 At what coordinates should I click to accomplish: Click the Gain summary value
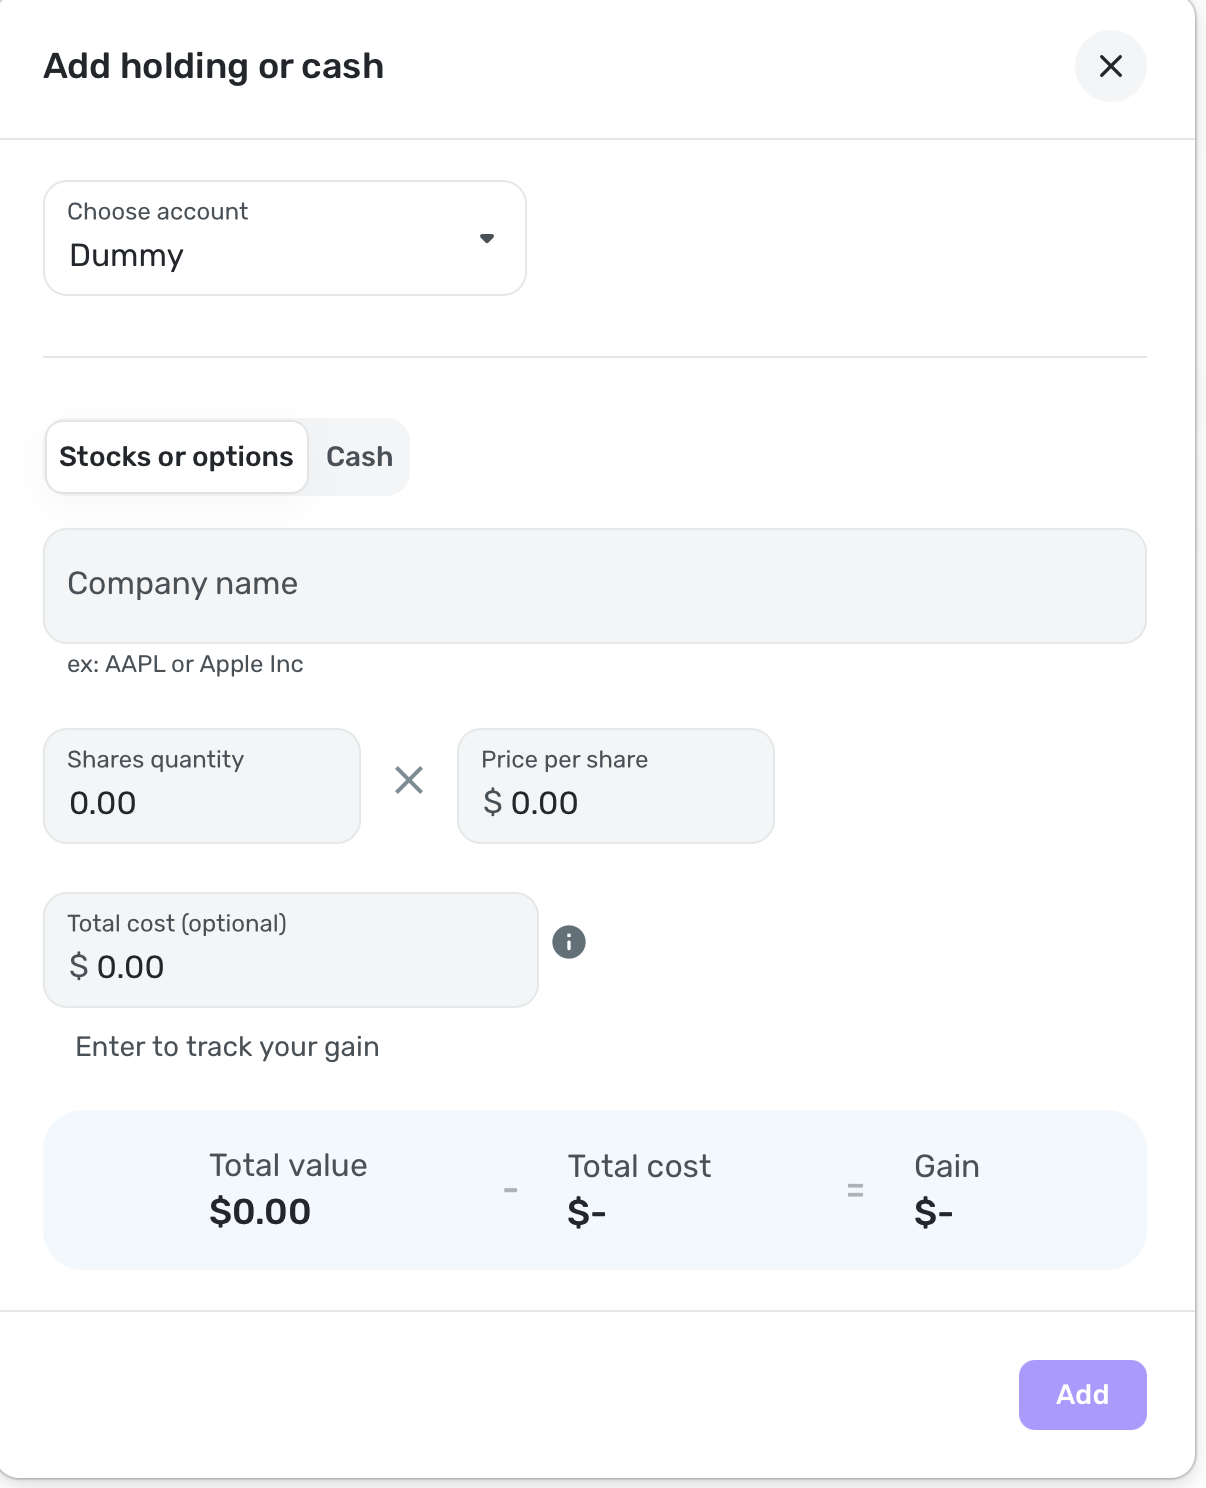tap(933, 1212)
